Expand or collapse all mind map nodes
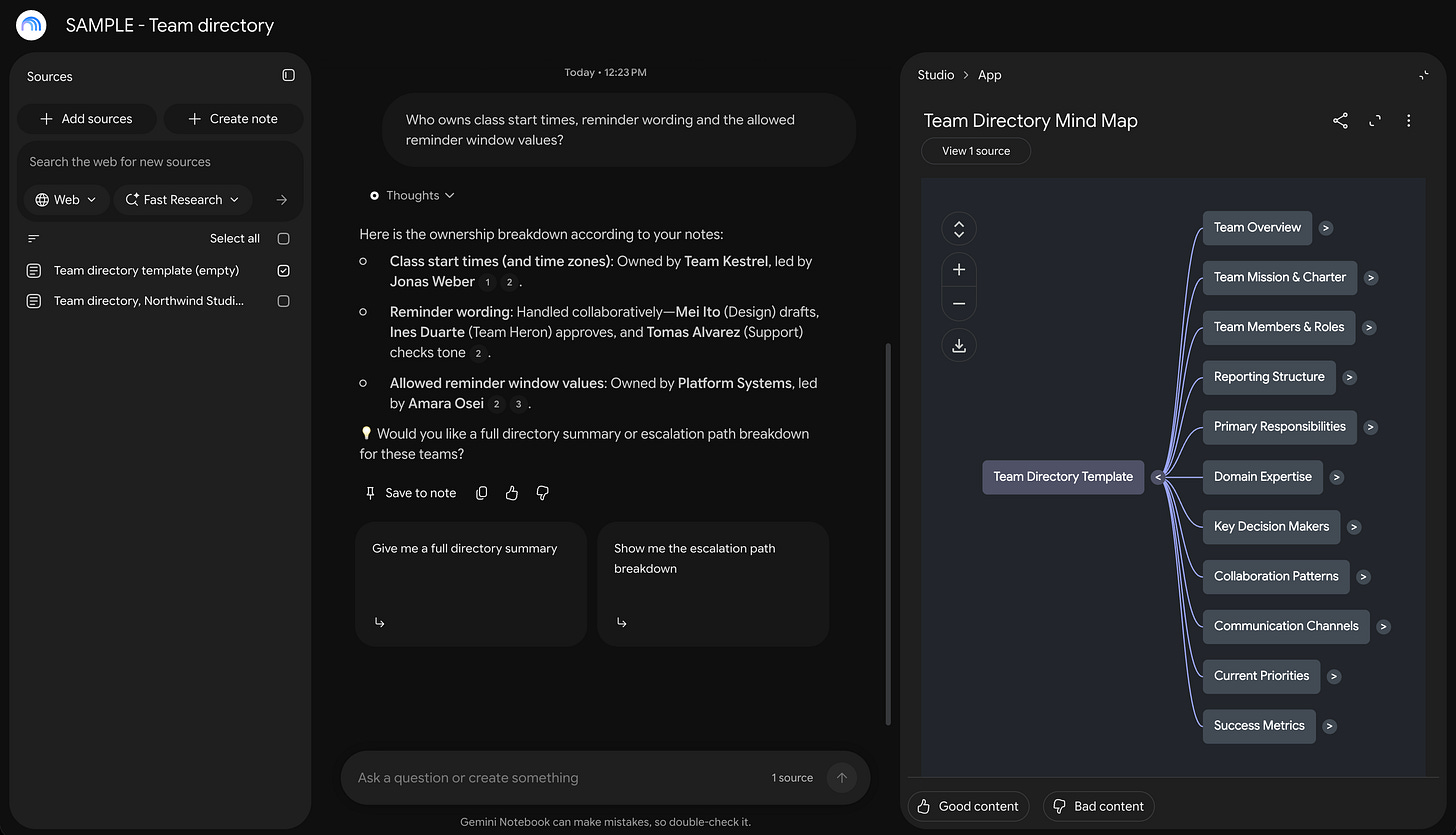This screenshot has height=835, width=1456. 959,229
